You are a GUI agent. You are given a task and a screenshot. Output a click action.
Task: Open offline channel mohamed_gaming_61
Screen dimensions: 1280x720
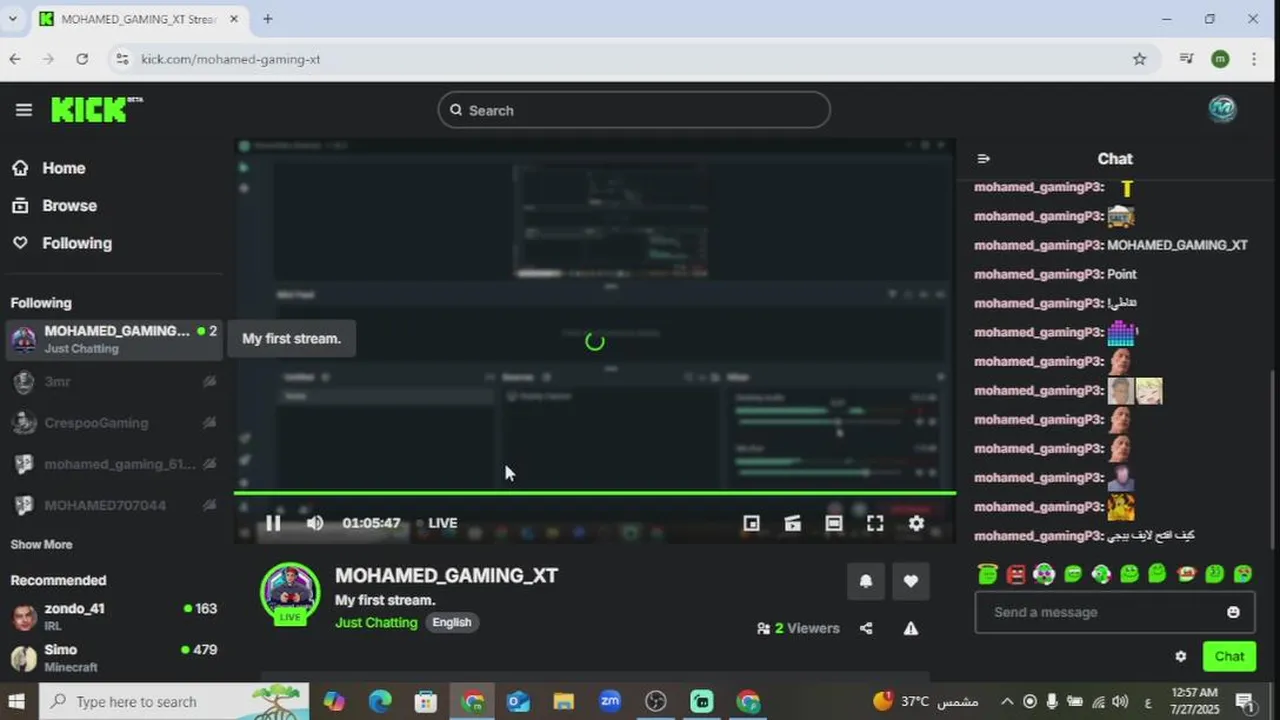pyautogui.click(x=113, y=464)
